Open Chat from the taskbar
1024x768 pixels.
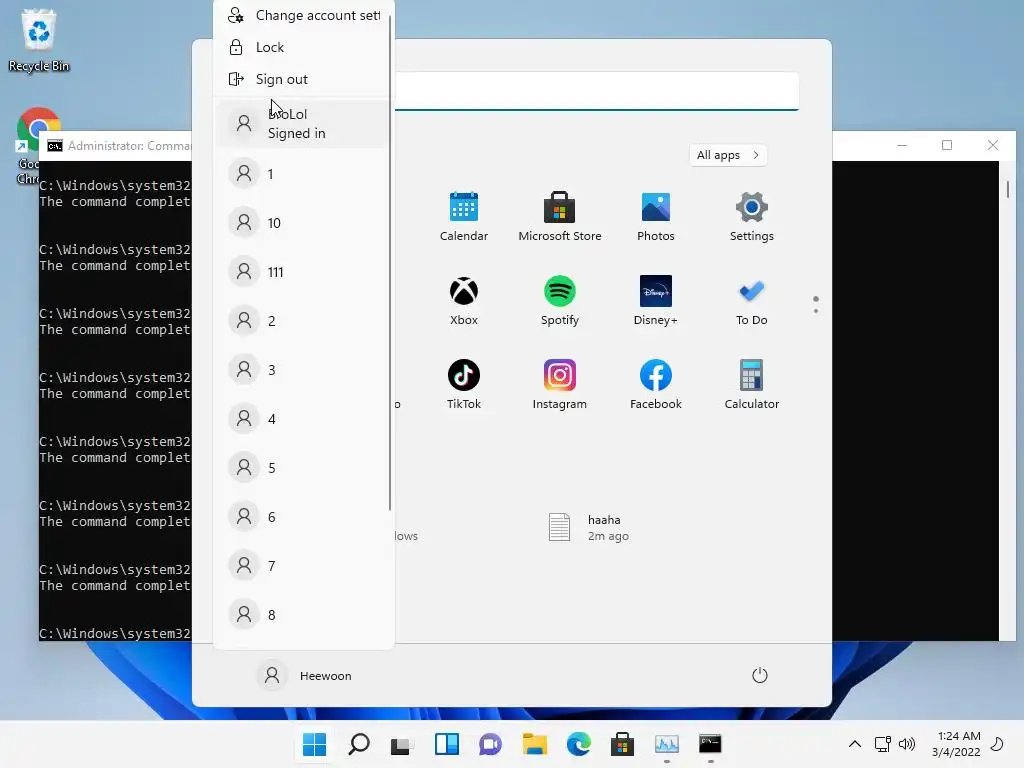tap(490, 744)
